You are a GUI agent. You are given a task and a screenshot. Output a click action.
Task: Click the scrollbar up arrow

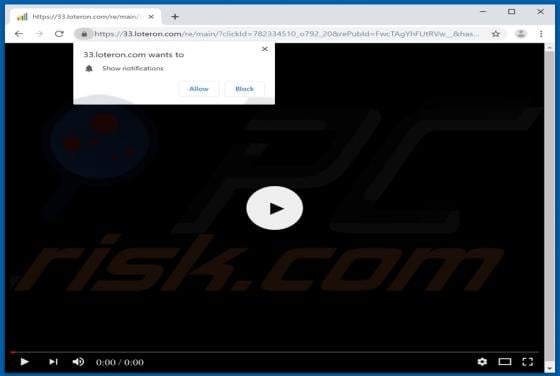pos(549,47)
